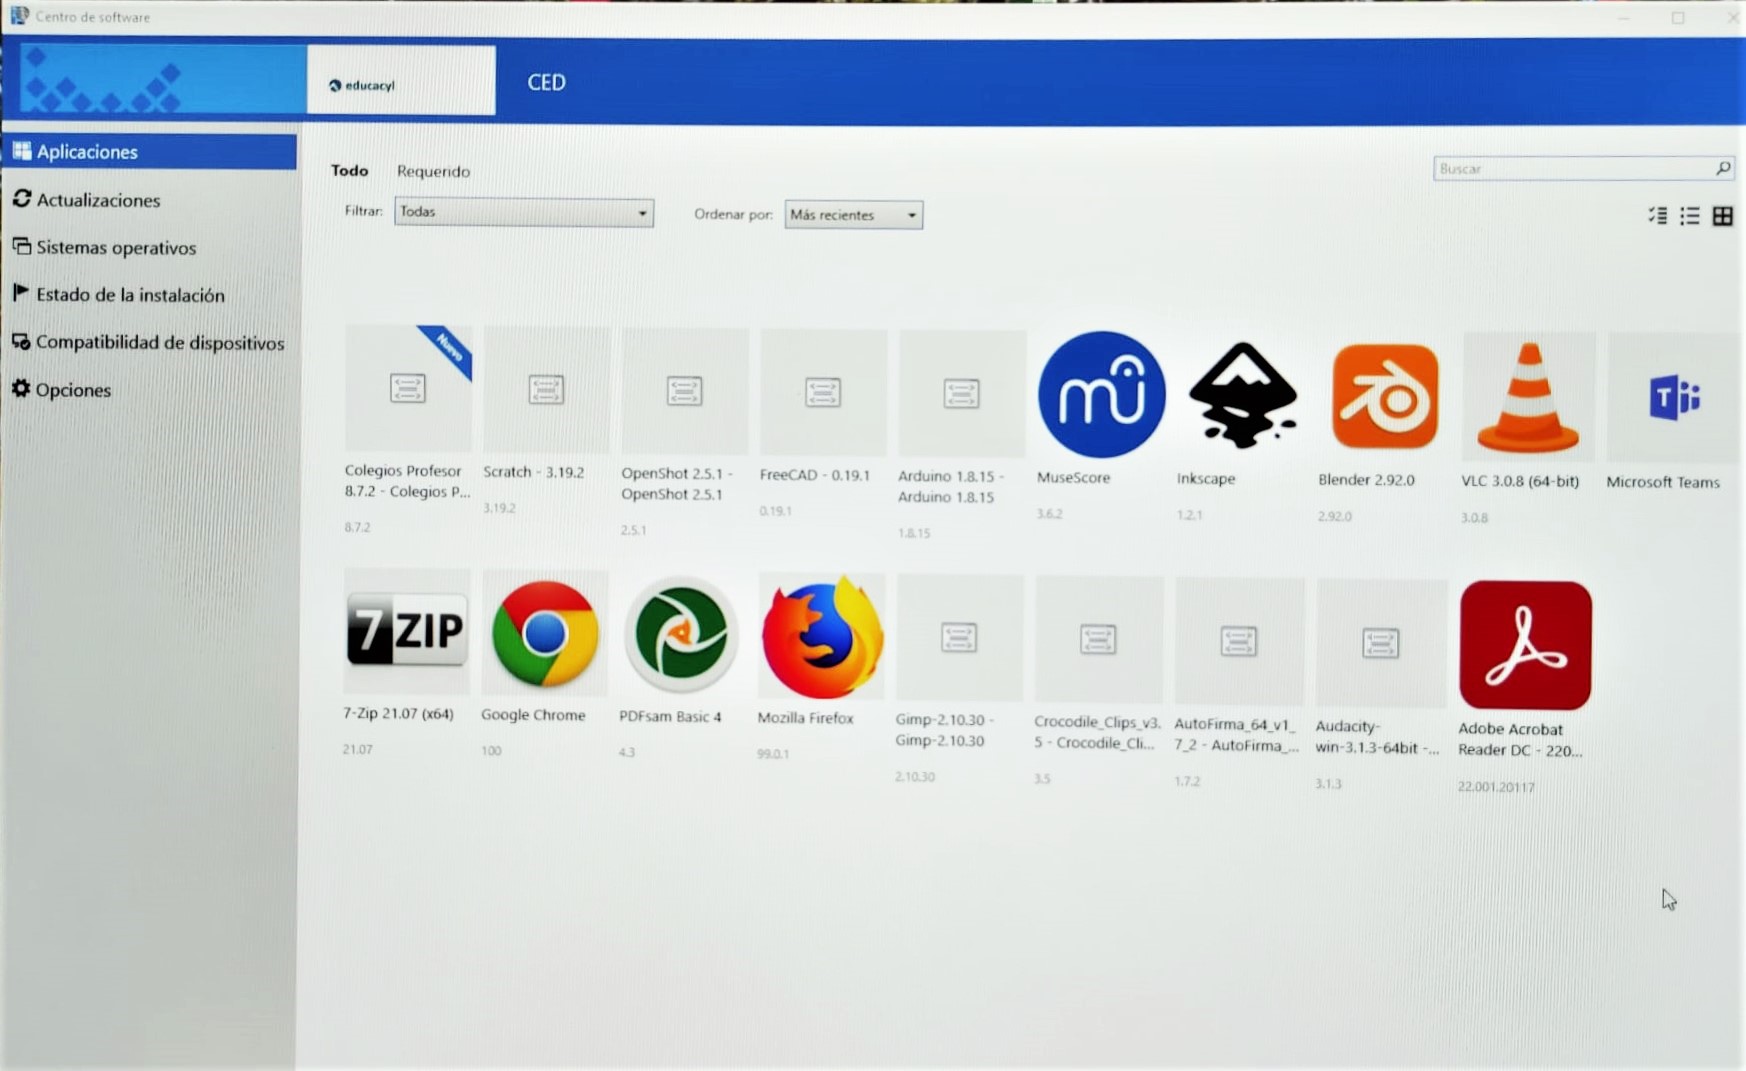This screenshot has height=1071, width=1746.
Task: Open the Scratch 3.19.2 placeholder tile
Action: 546,389
